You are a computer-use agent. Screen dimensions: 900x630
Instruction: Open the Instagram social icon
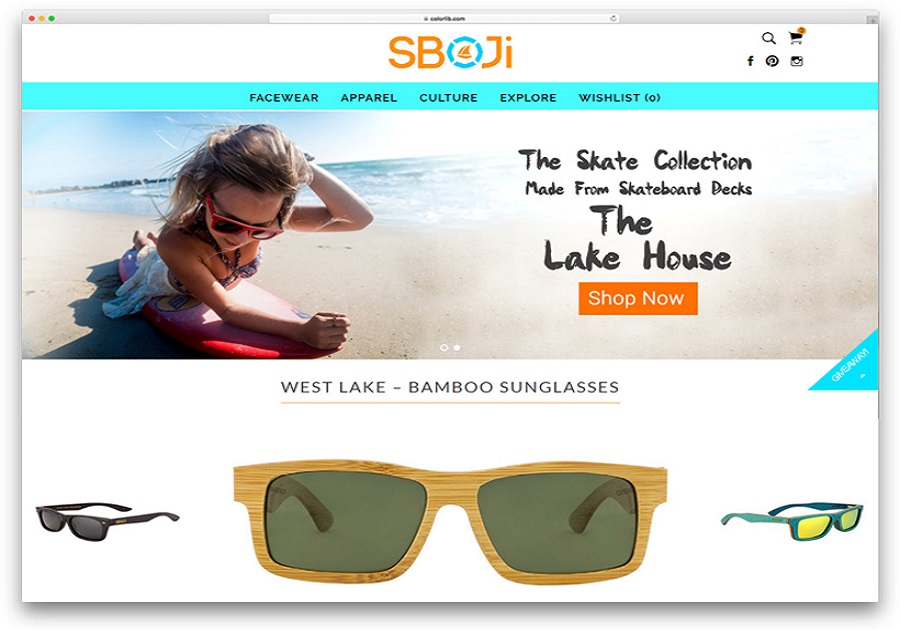point(797,61)
